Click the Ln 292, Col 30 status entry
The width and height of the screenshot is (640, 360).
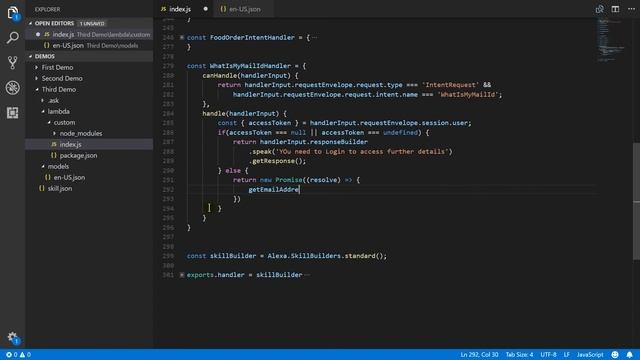pyautogui.click(x=479, y=355)
